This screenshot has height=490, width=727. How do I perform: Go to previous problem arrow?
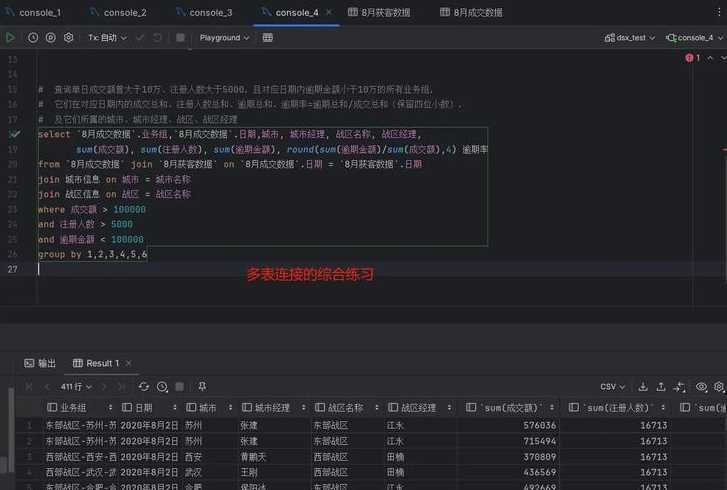(x=710, y=58)
